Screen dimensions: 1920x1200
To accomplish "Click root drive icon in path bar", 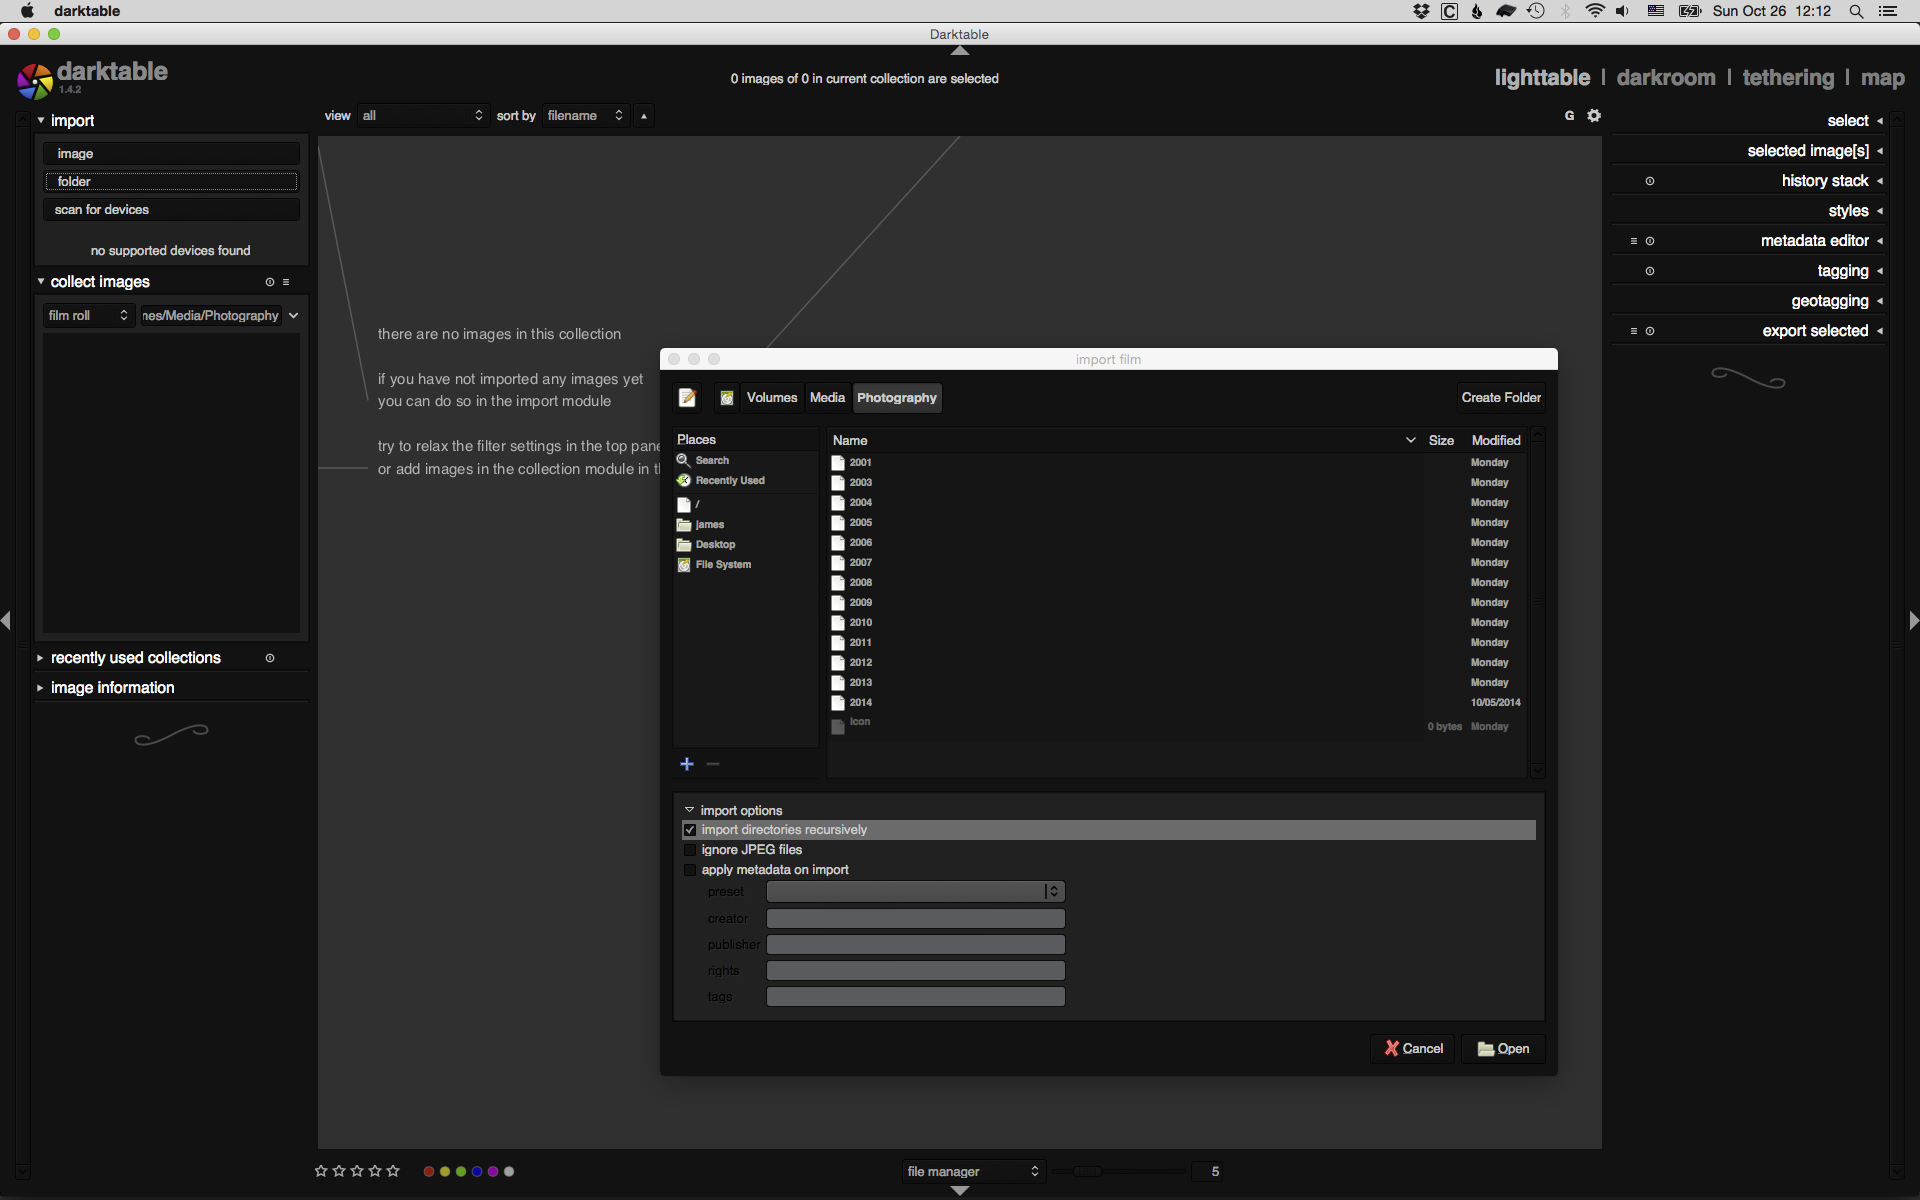I will pos(727,398).
